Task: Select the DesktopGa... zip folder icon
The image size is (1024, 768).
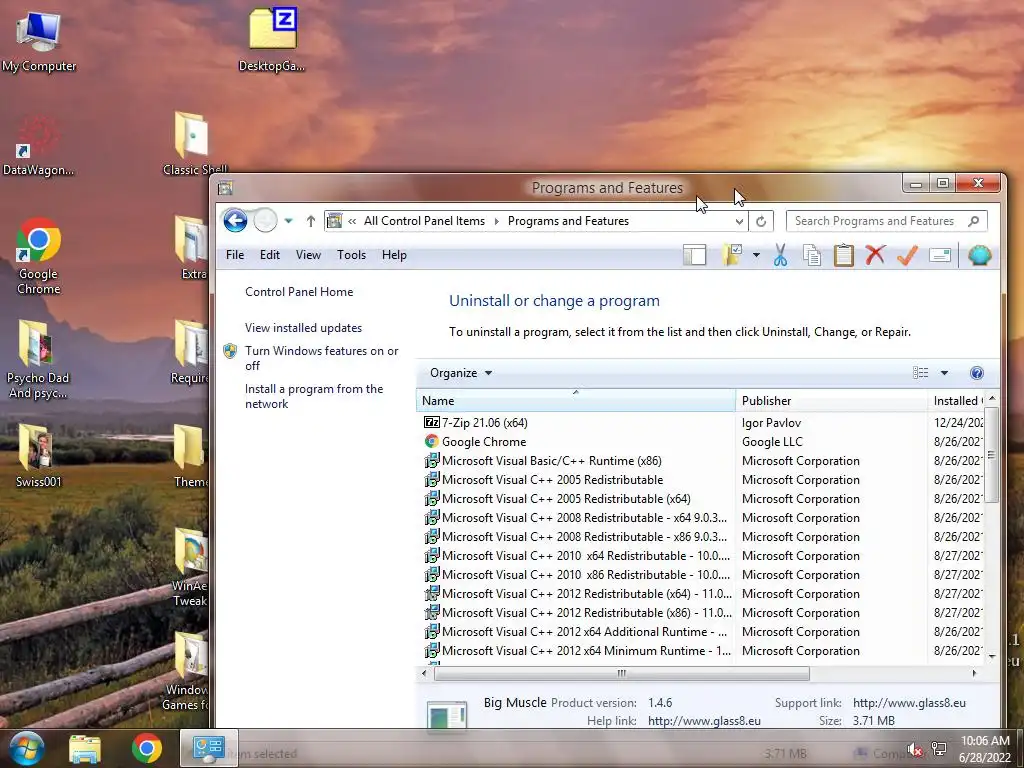Action: tap(272, 40)
